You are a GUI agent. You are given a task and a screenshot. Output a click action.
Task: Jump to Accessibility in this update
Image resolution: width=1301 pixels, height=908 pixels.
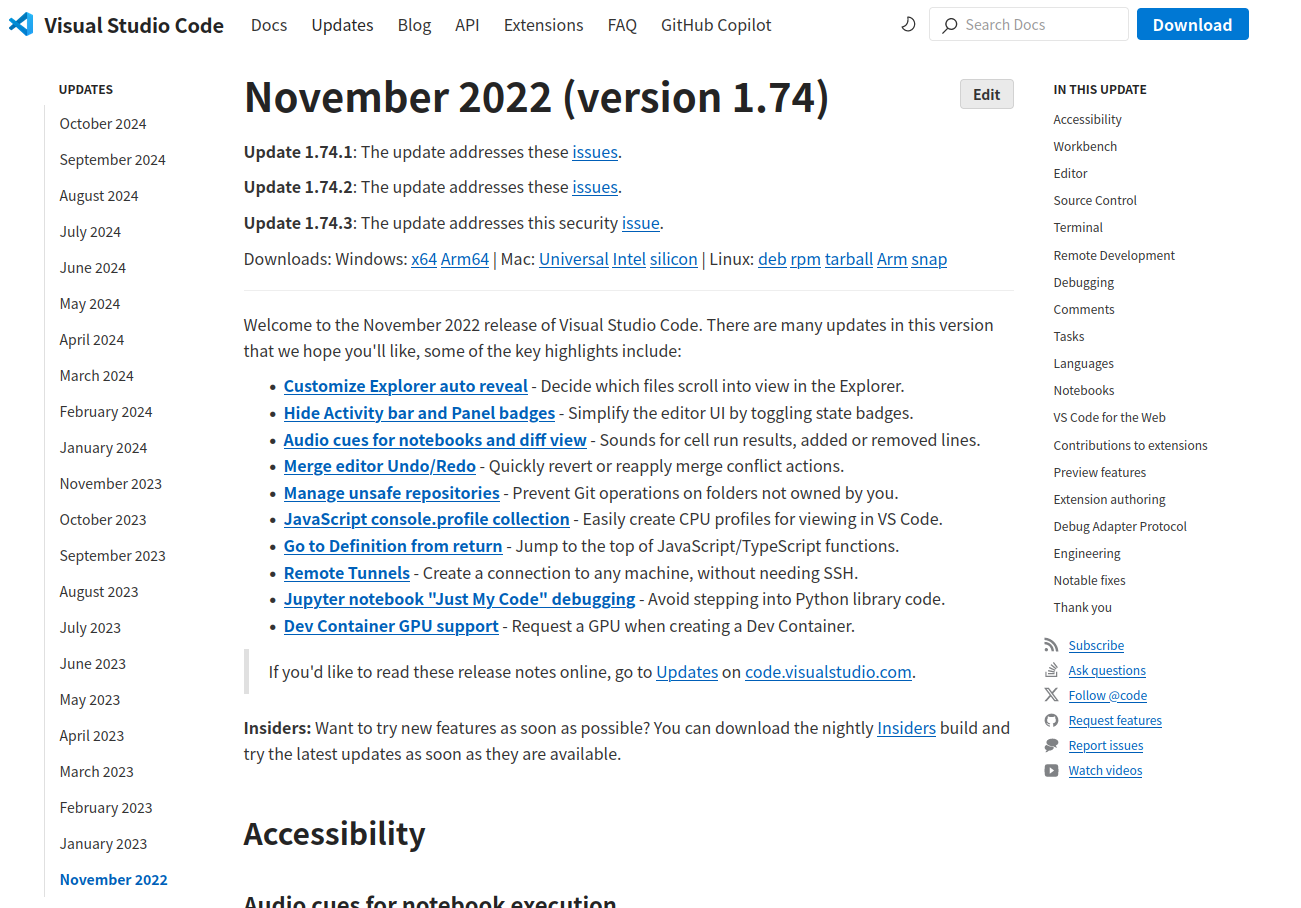1087,119
